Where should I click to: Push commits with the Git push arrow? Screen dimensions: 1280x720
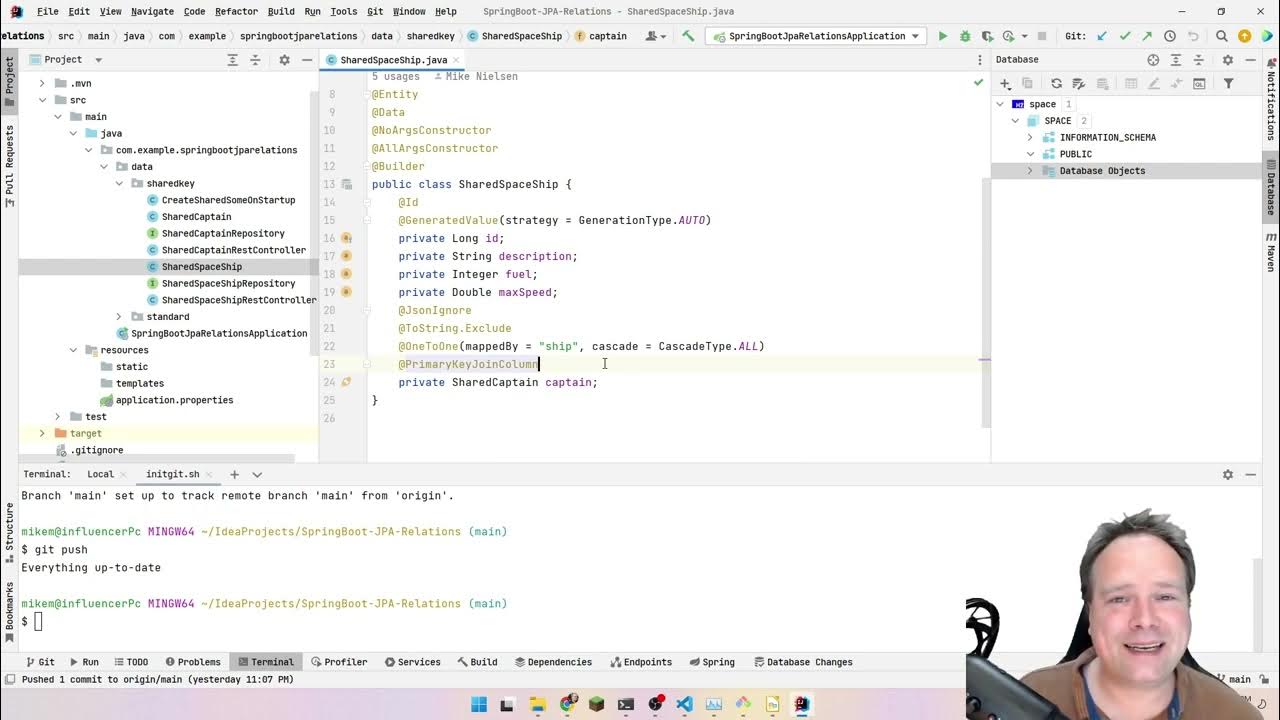coord(1147,36)
